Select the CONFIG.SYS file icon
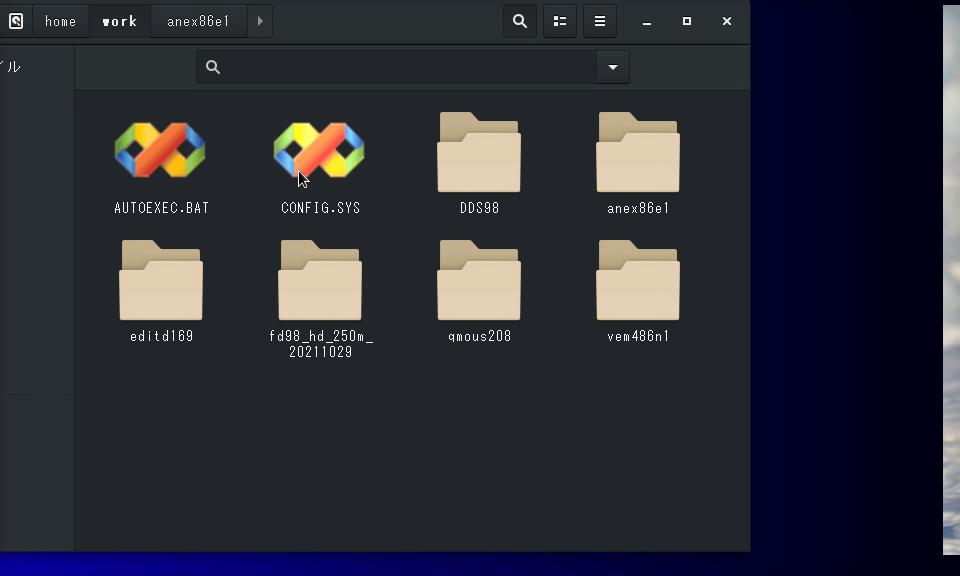The image size is (960, 576). 319,151
